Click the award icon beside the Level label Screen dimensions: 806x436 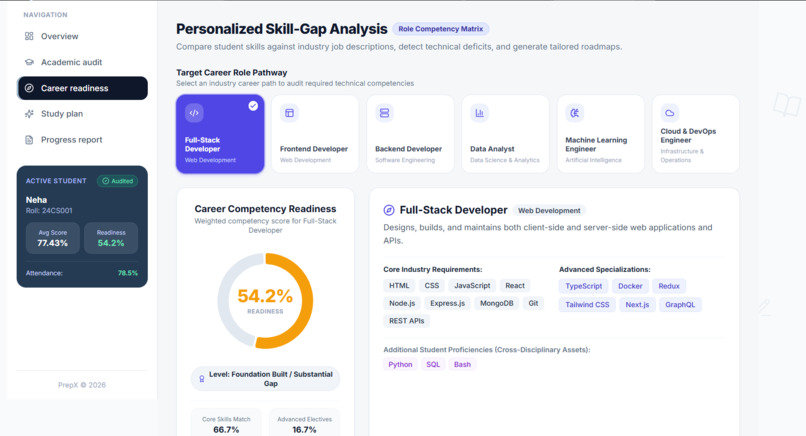202,379
